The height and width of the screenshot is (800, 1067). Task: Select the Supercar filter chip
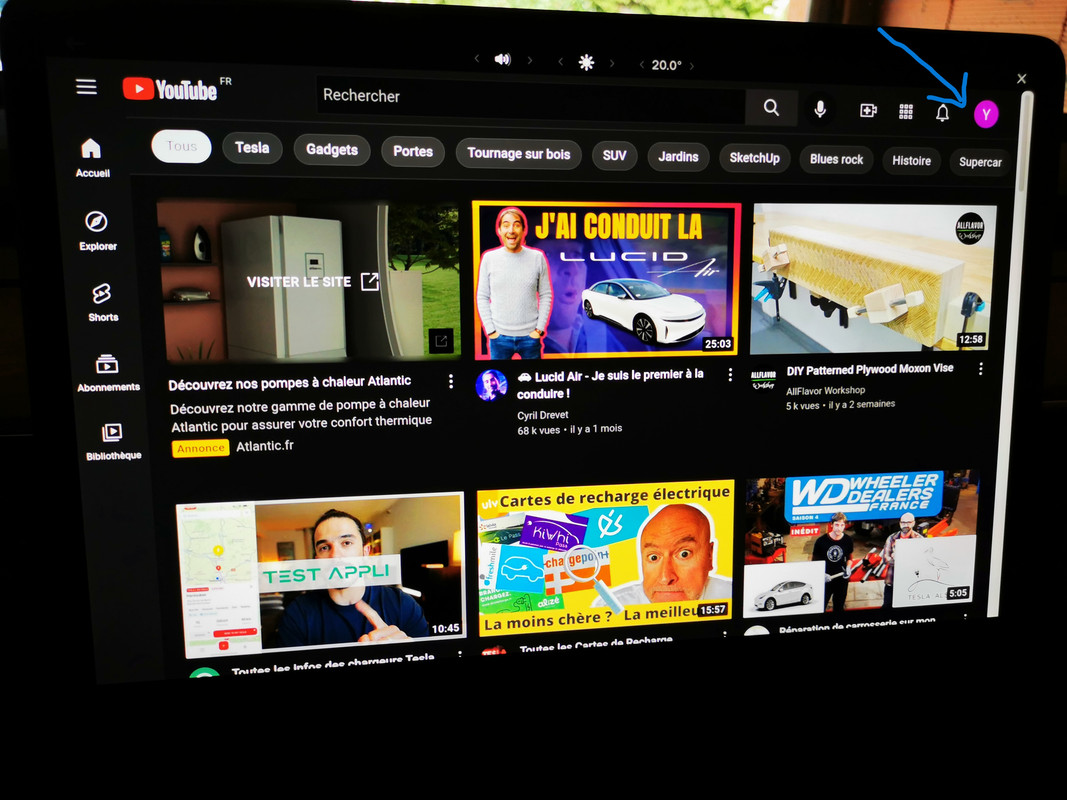point(979,163)
